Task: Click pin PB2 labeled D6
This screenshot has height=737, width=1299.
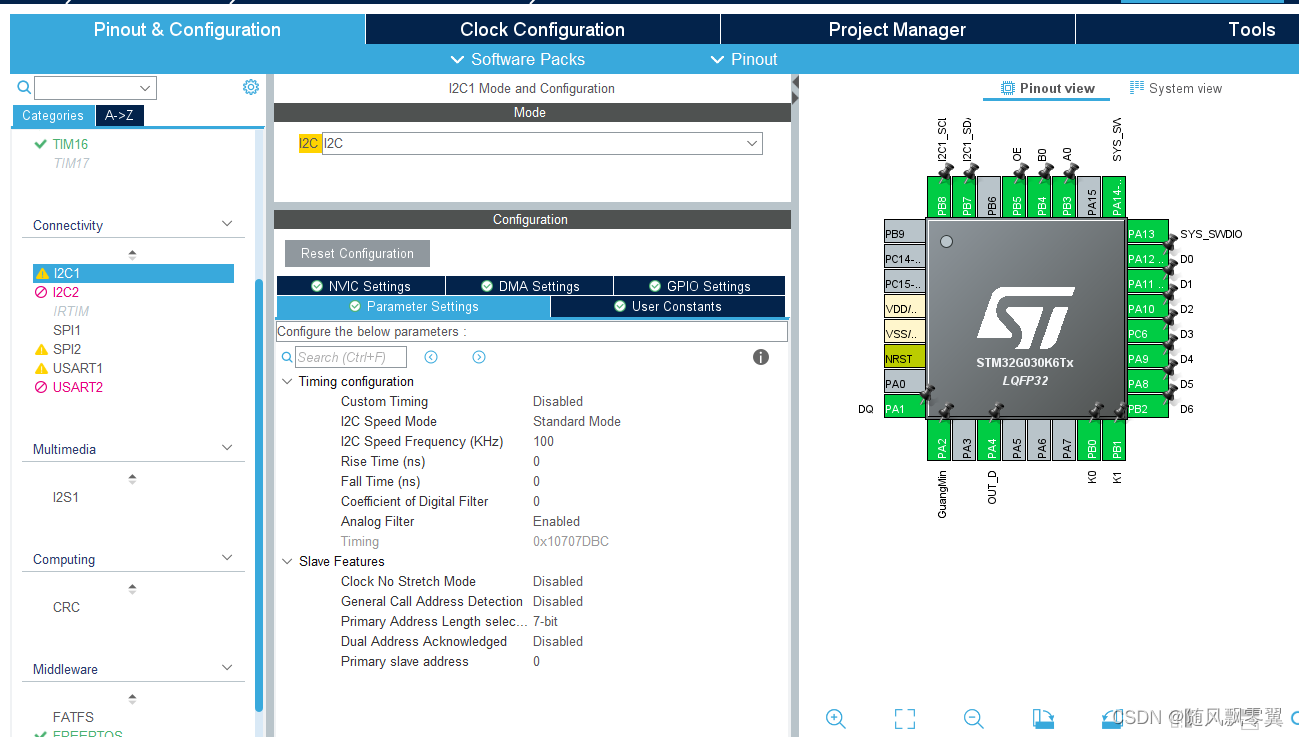Action: tap(1147, 408)
